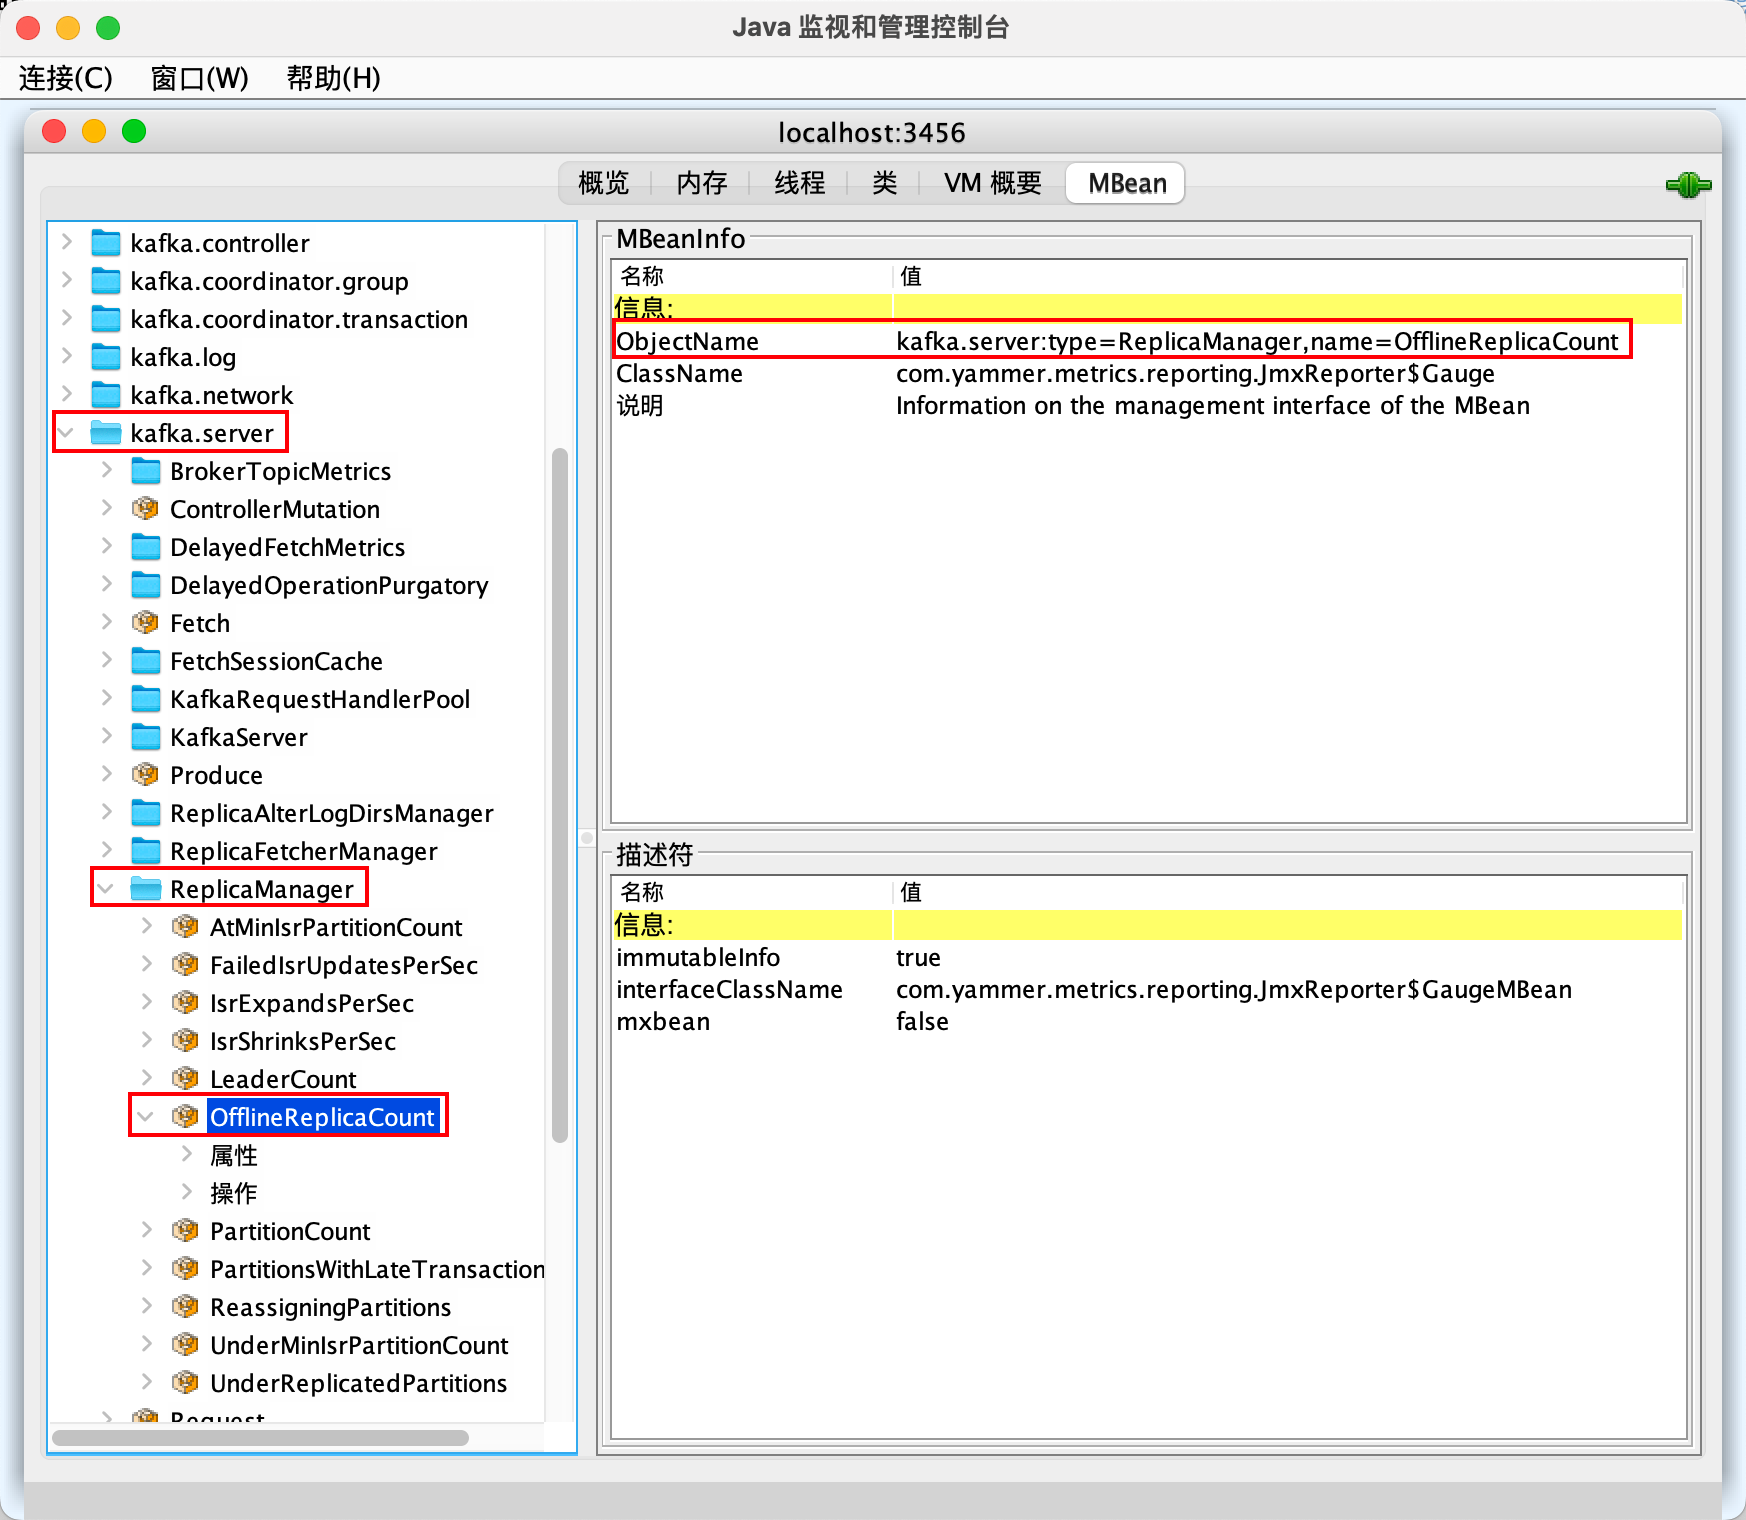Click the split pane divider handle
1746x1520 pixels.
coord(587,838)
